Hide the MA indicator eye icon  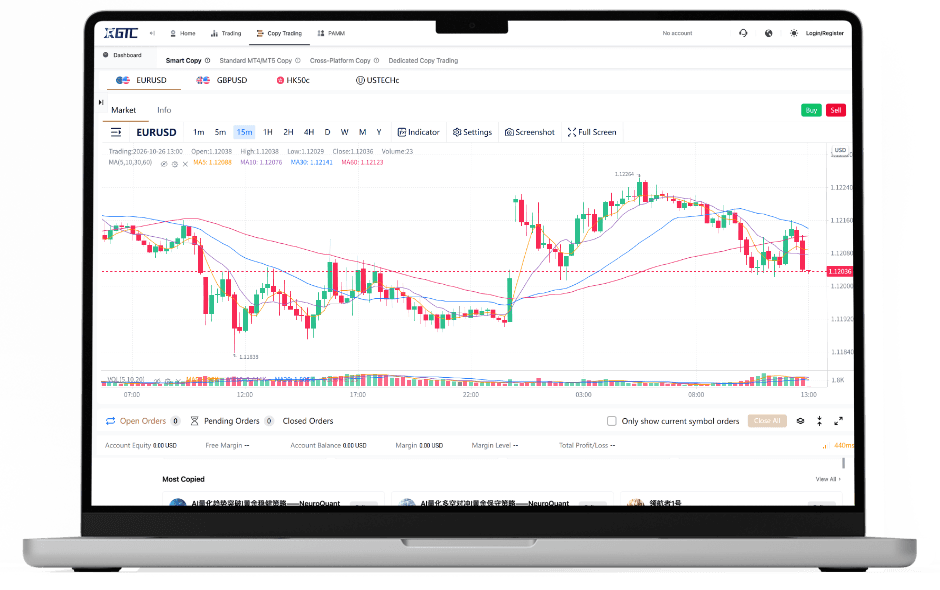(164, 164)
